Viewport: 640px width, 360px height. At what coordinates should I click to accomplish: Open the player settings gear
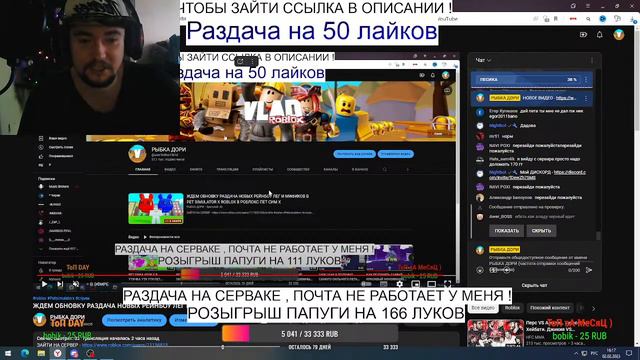tap(400, 284)
